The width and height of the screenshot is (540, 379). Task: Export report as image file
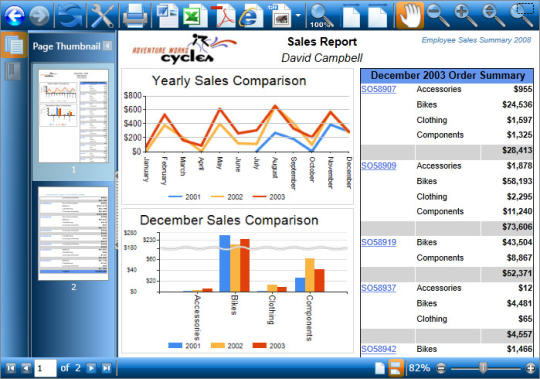[281, 16]
